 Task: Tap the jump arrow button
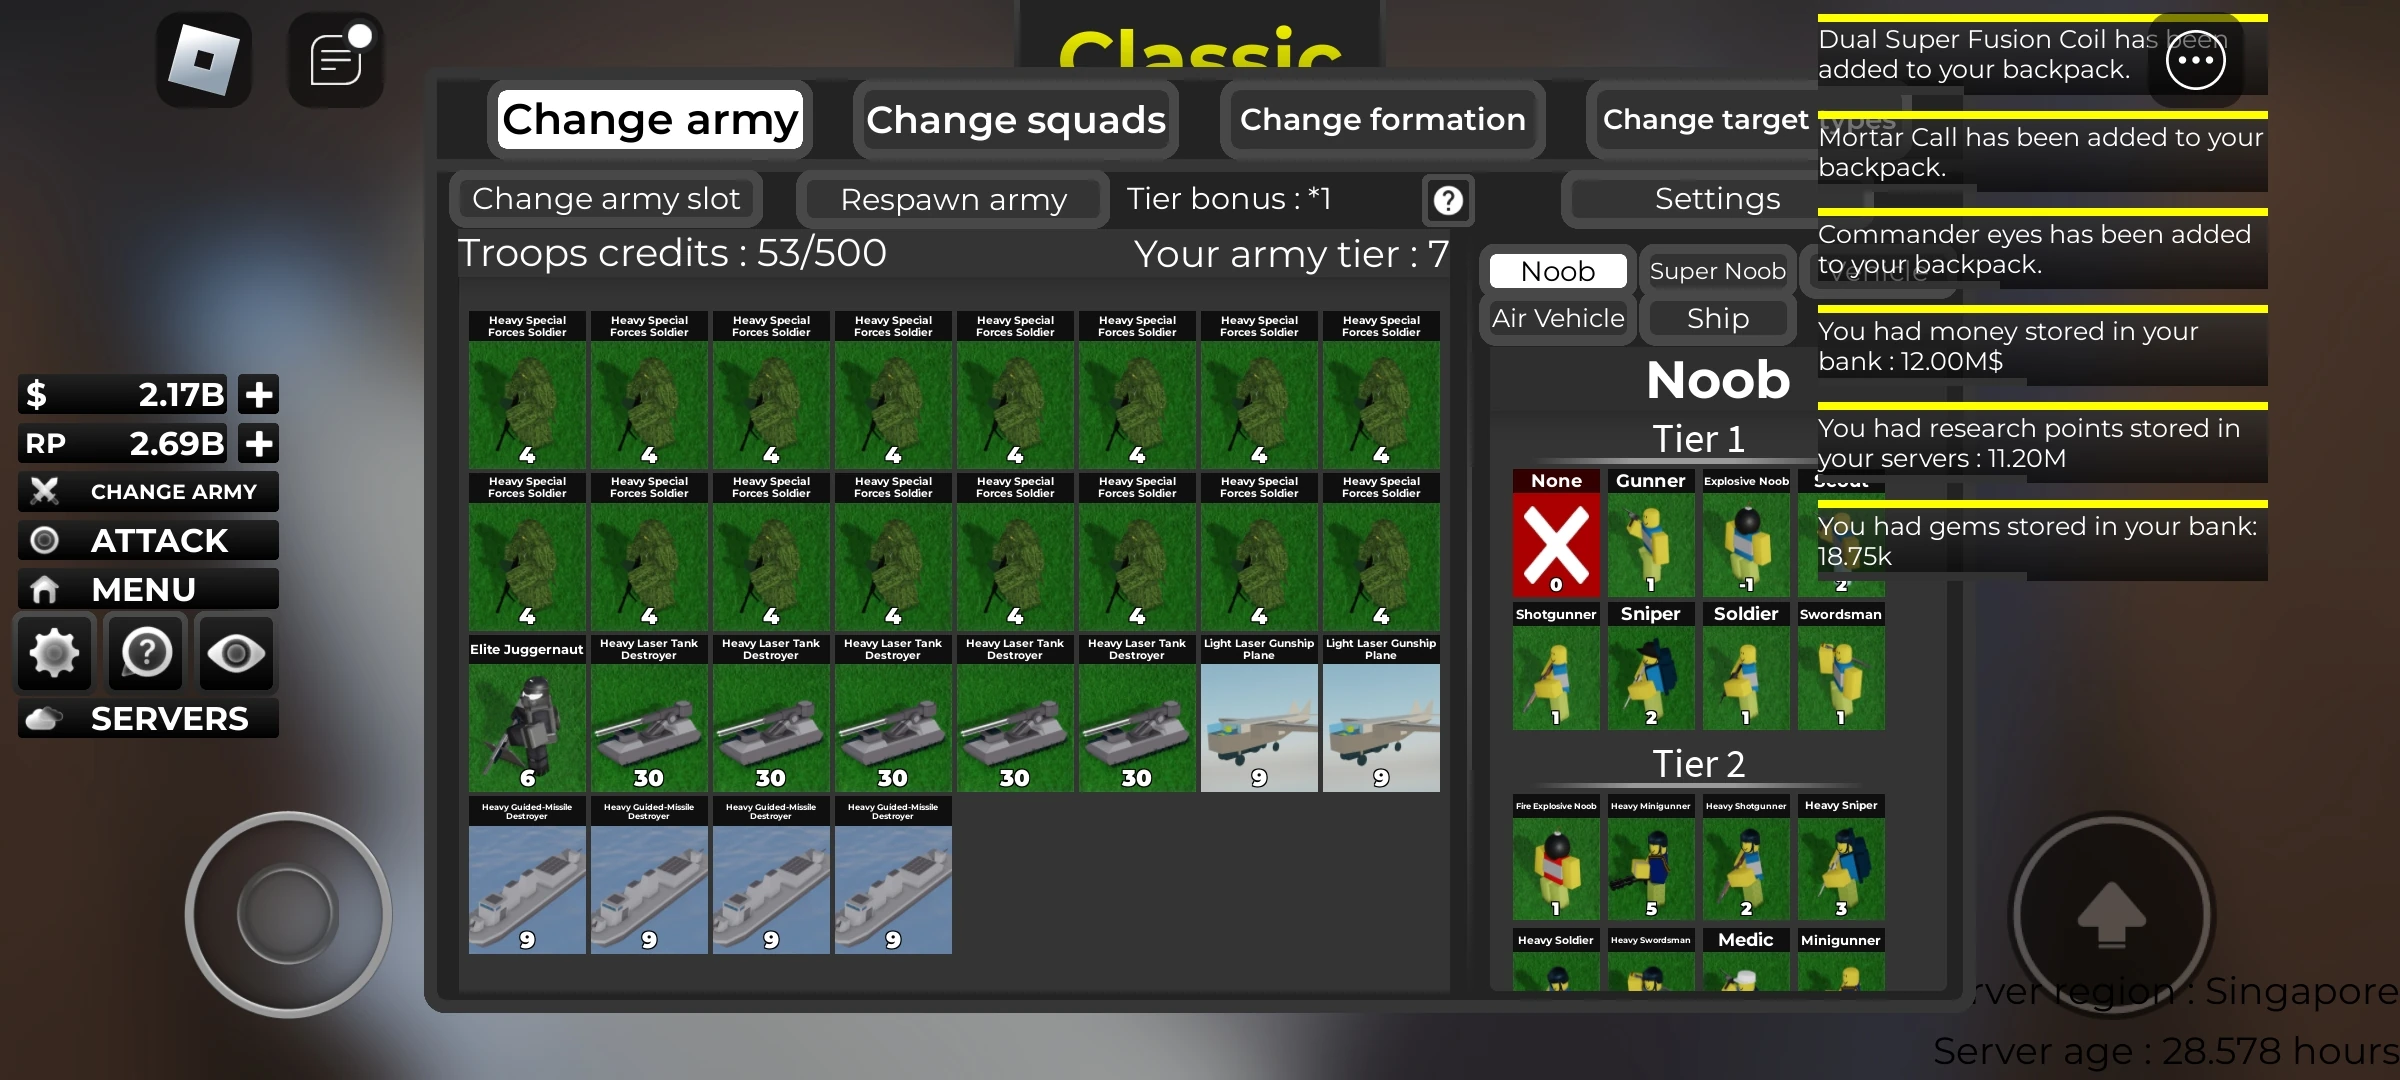(x=2111, y=914)
